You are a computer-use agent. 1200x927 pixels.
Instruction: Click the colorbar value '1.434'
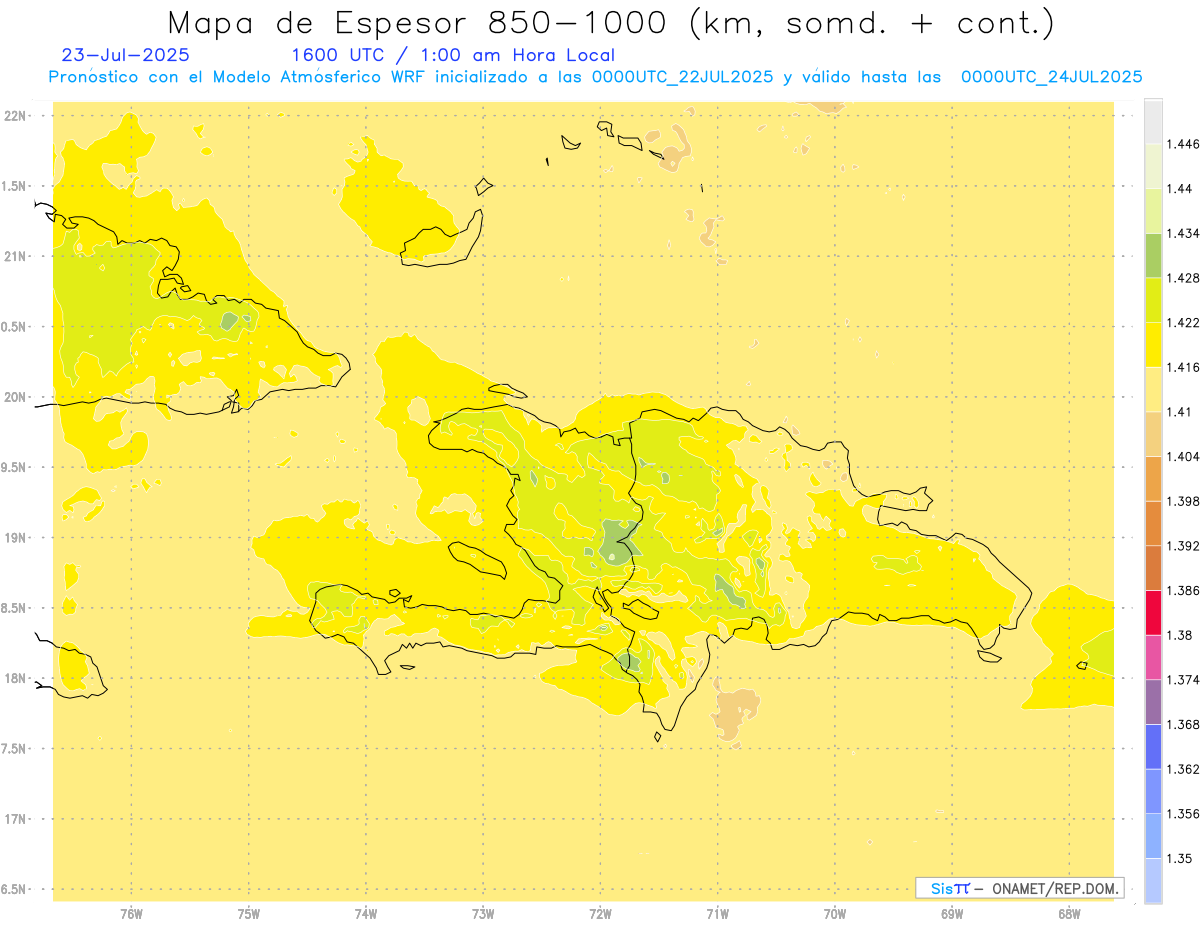(x=1183, y=233)
